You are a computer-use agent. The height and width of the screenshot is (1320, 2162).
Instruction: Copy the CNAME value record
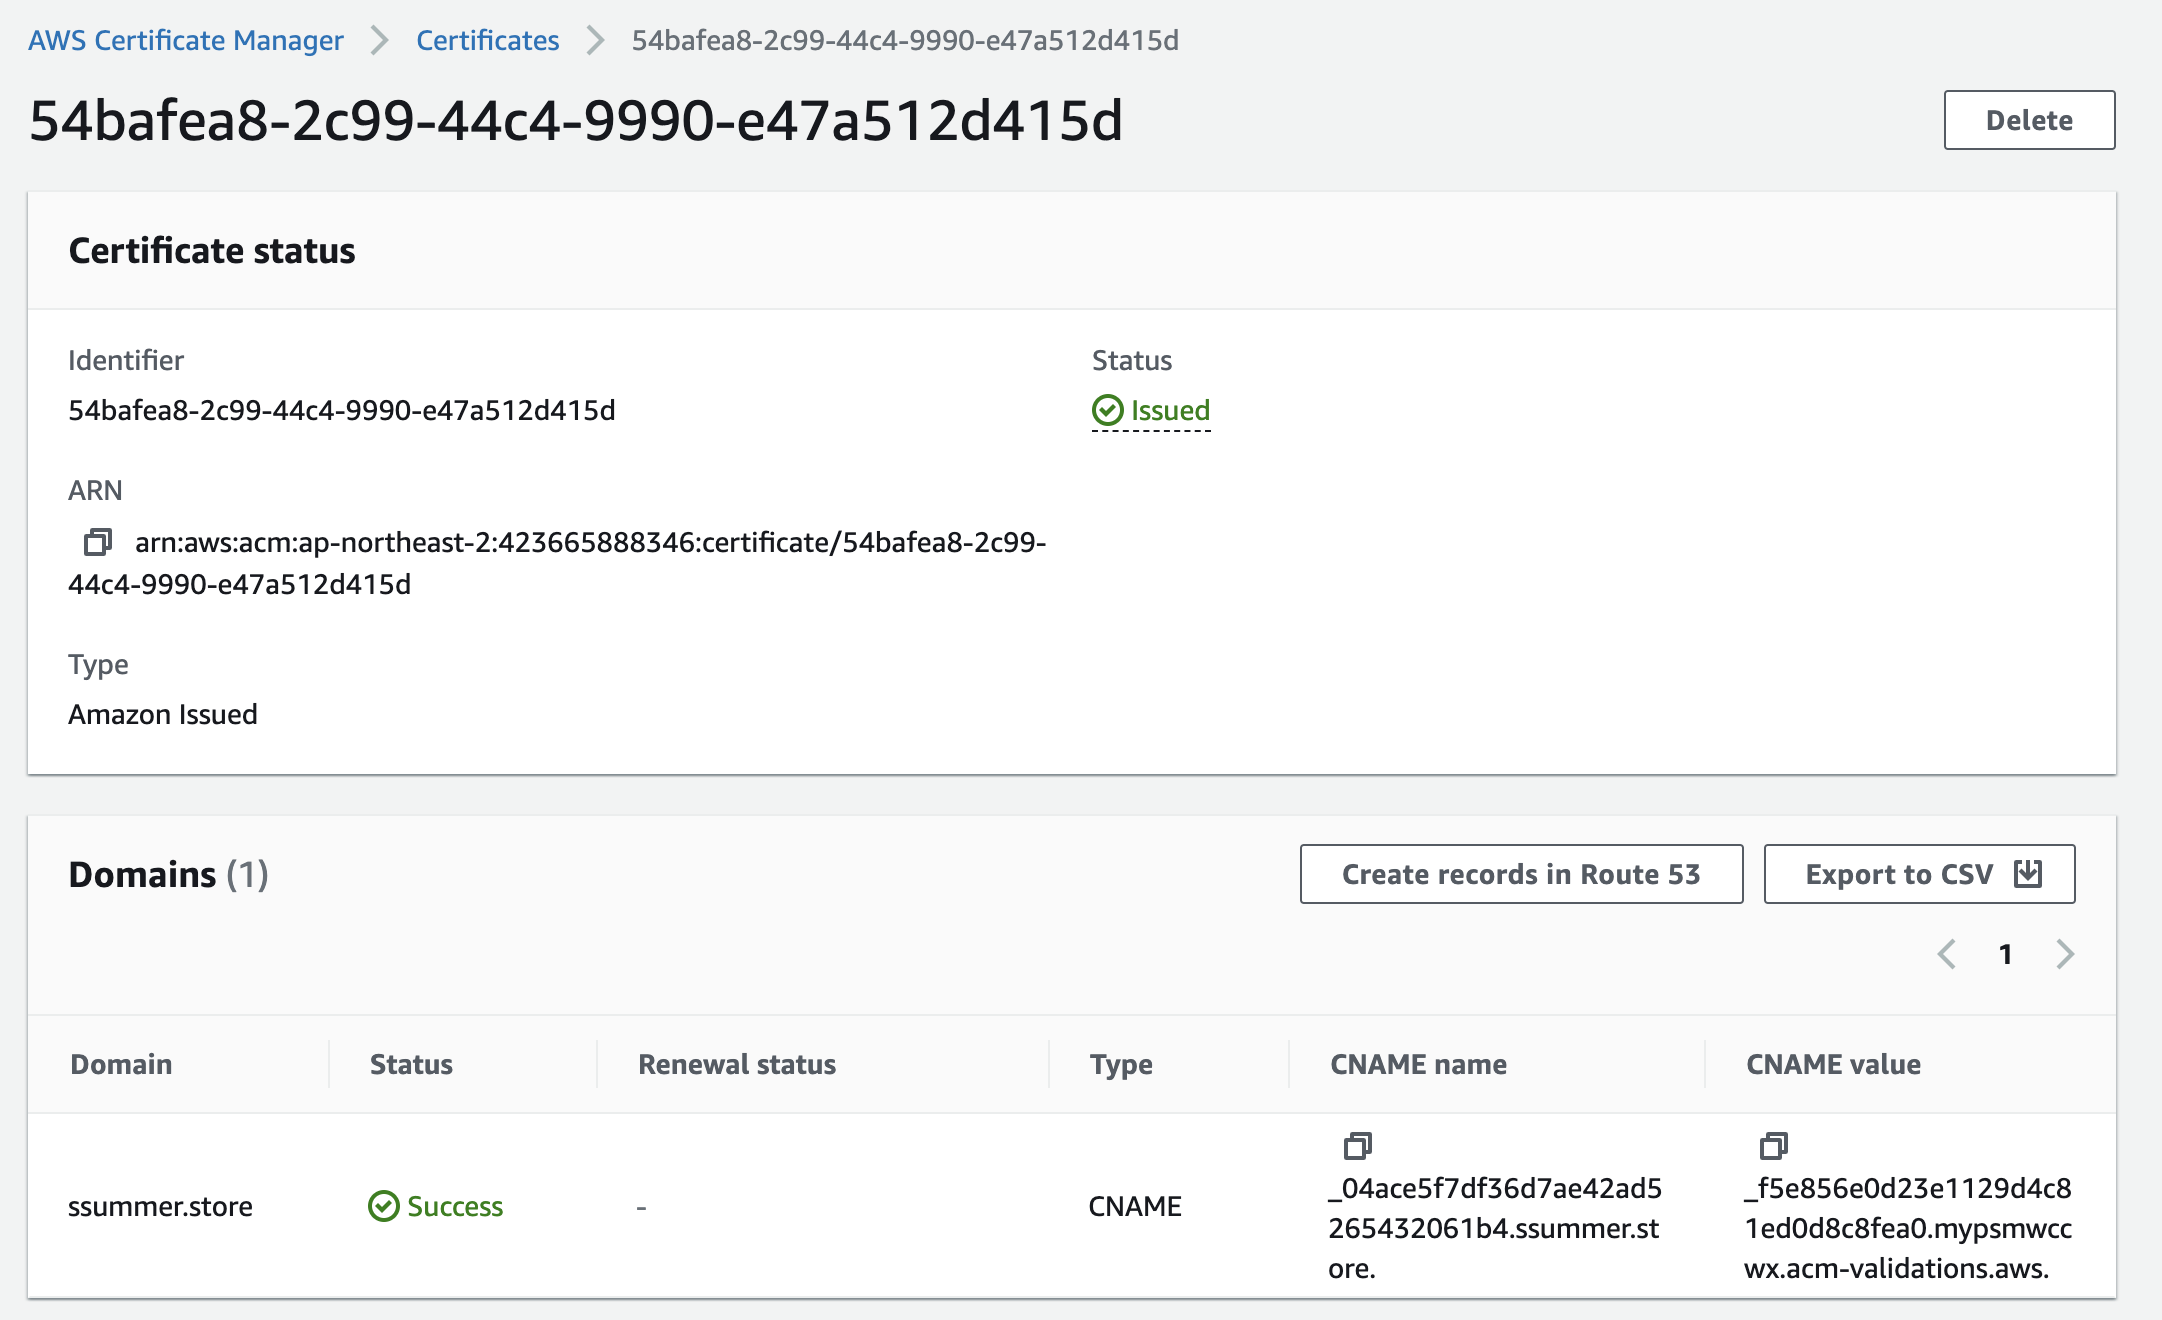click(x=1773, y=1145)
